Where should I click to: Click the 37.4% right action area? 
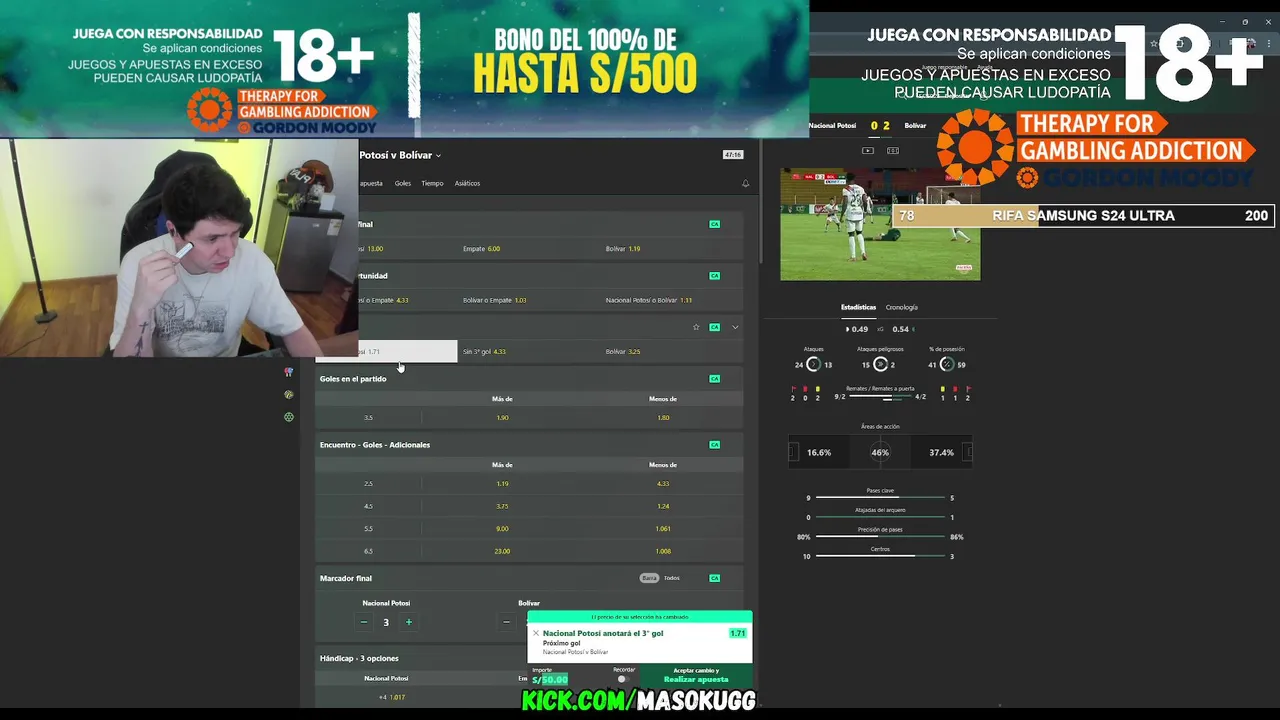(x=941, y=453)
